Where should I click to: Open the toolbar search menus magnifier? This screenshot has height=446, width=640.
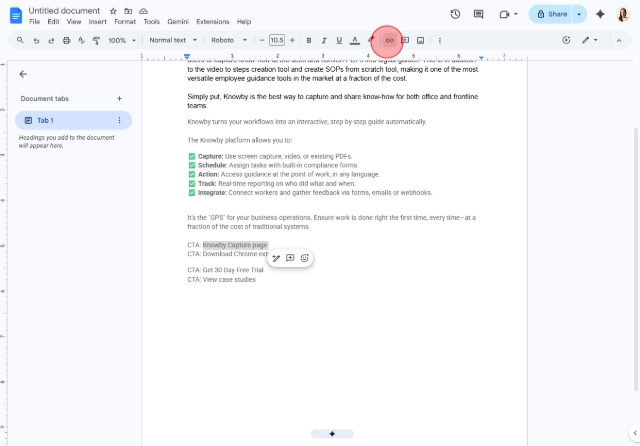(20, 40)
